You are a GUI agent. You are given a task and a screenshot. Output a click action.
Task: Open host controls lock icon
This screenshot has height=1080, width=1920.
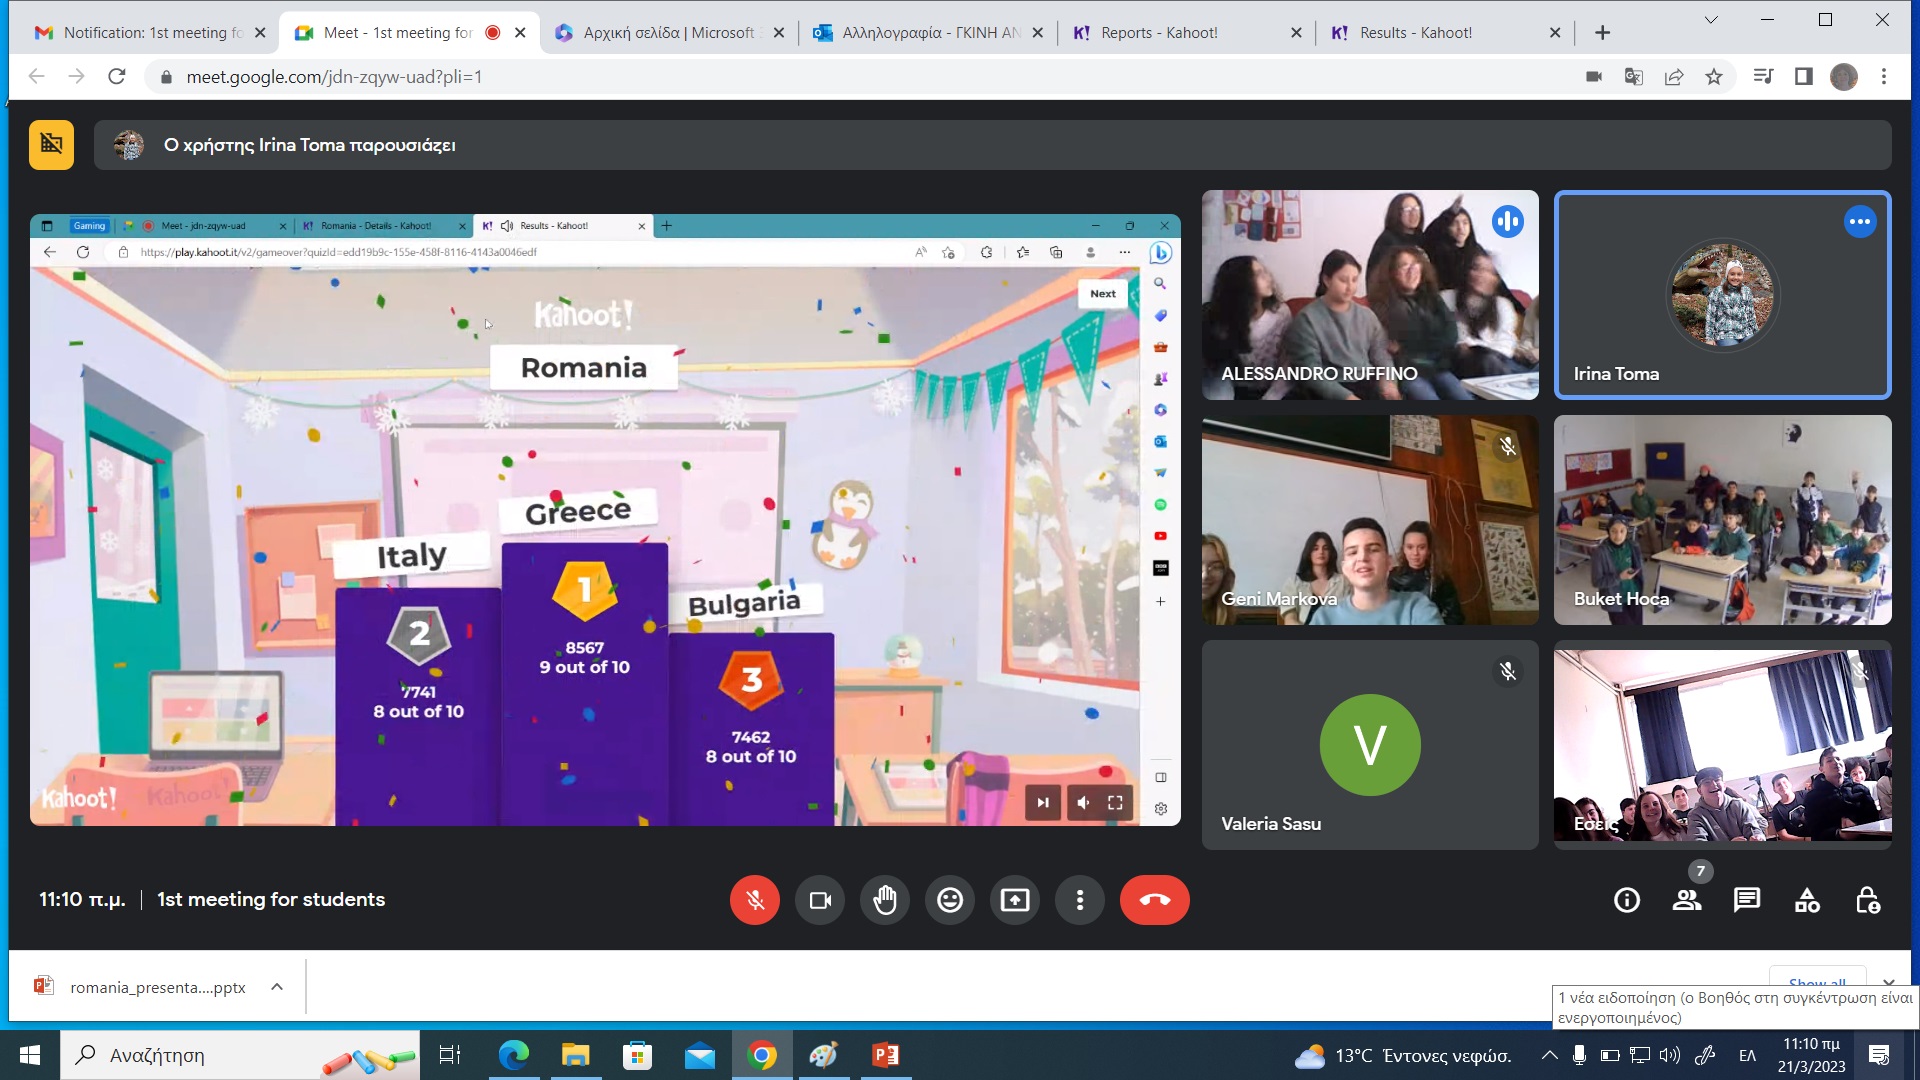point(1867,900)
